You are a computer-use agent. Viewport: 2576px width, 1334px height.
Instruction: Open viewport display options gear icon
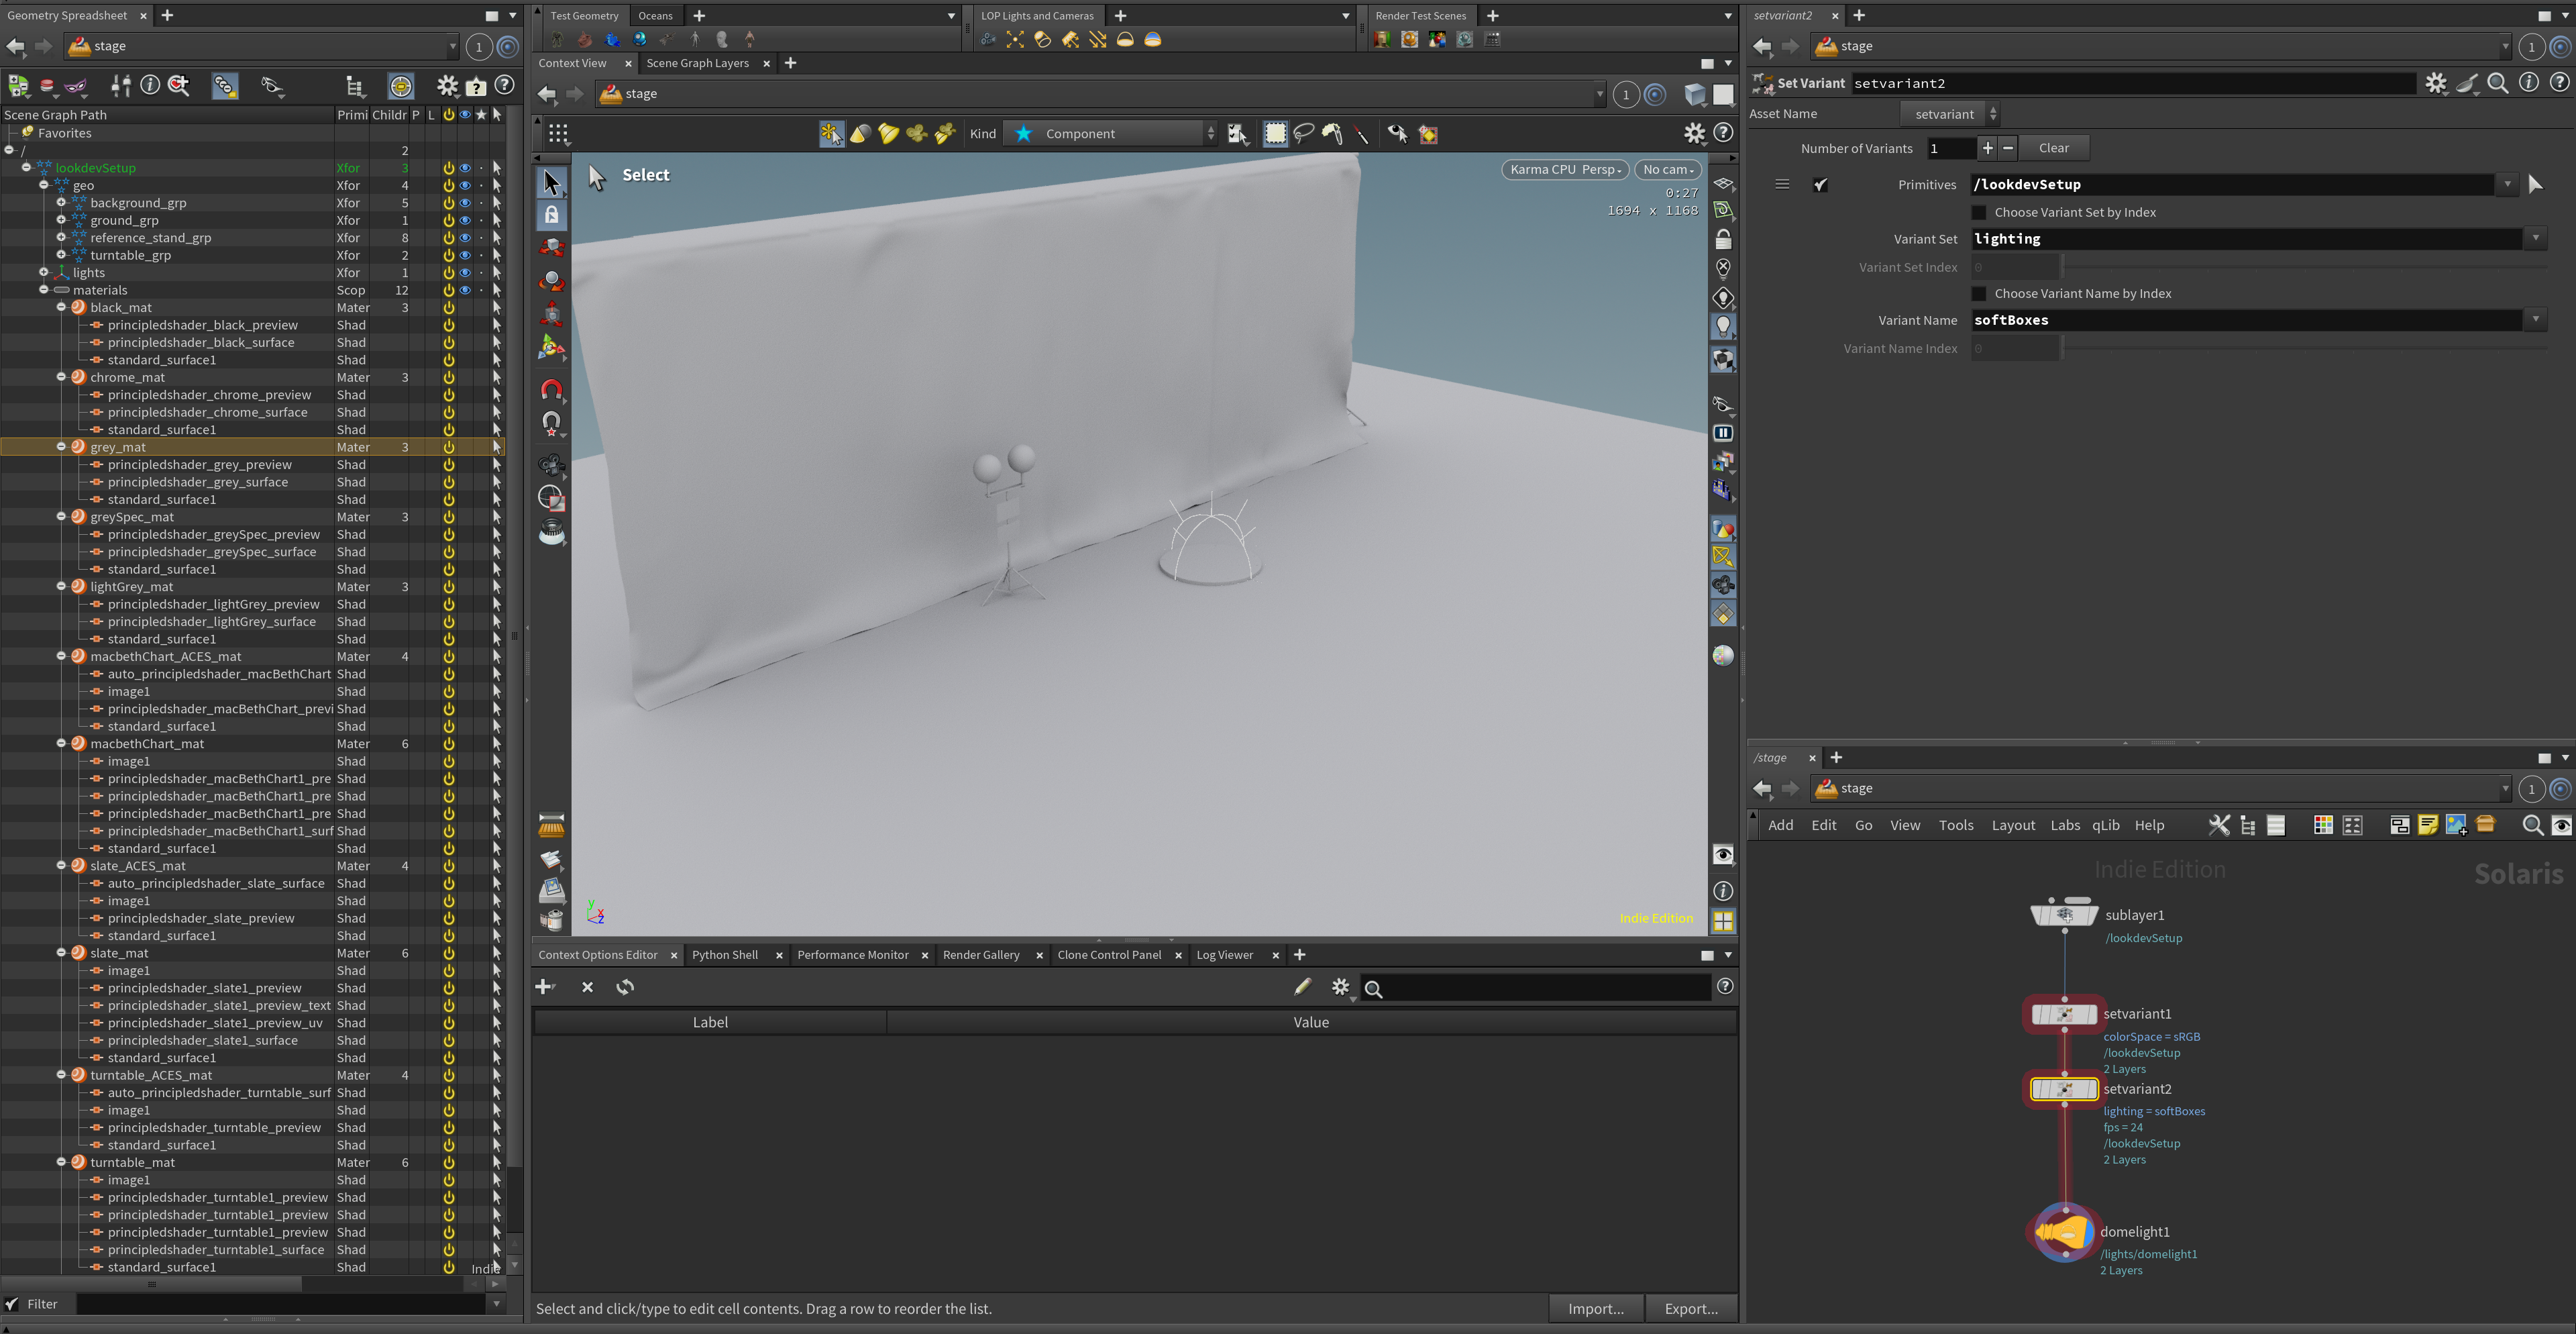pos(1694,133)
